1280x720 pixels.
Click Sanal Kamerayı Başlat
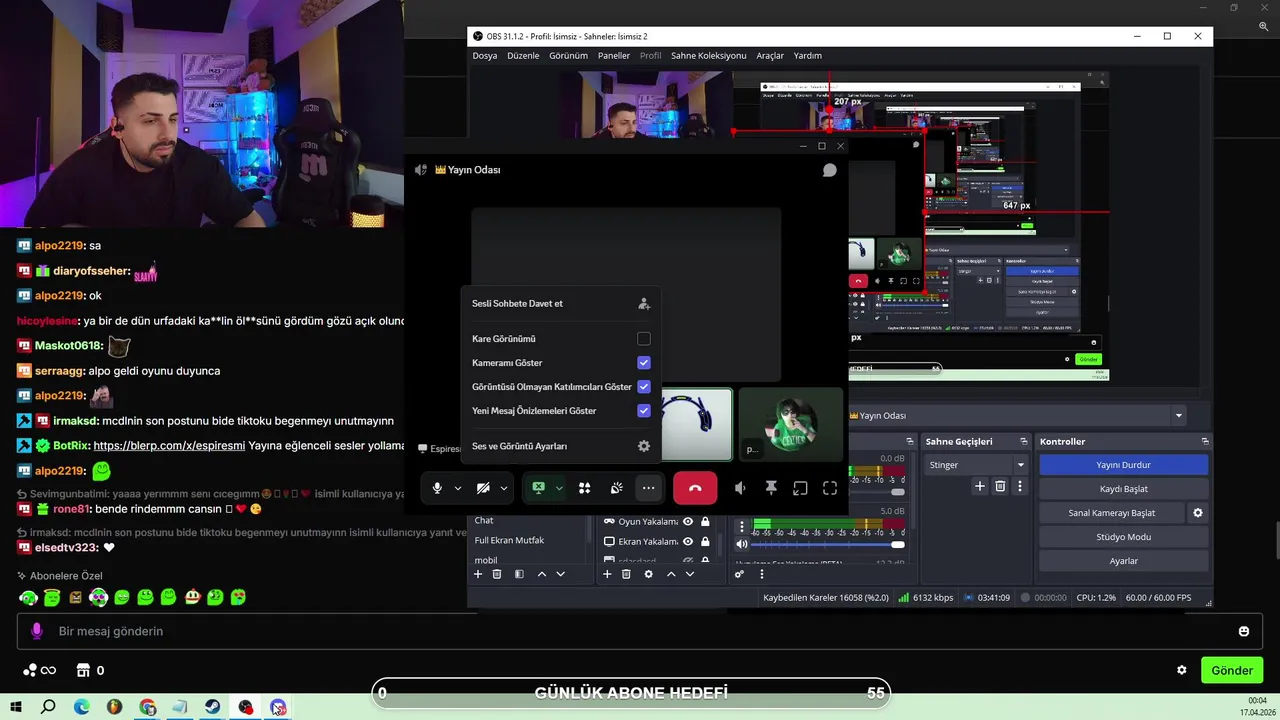1111,513
